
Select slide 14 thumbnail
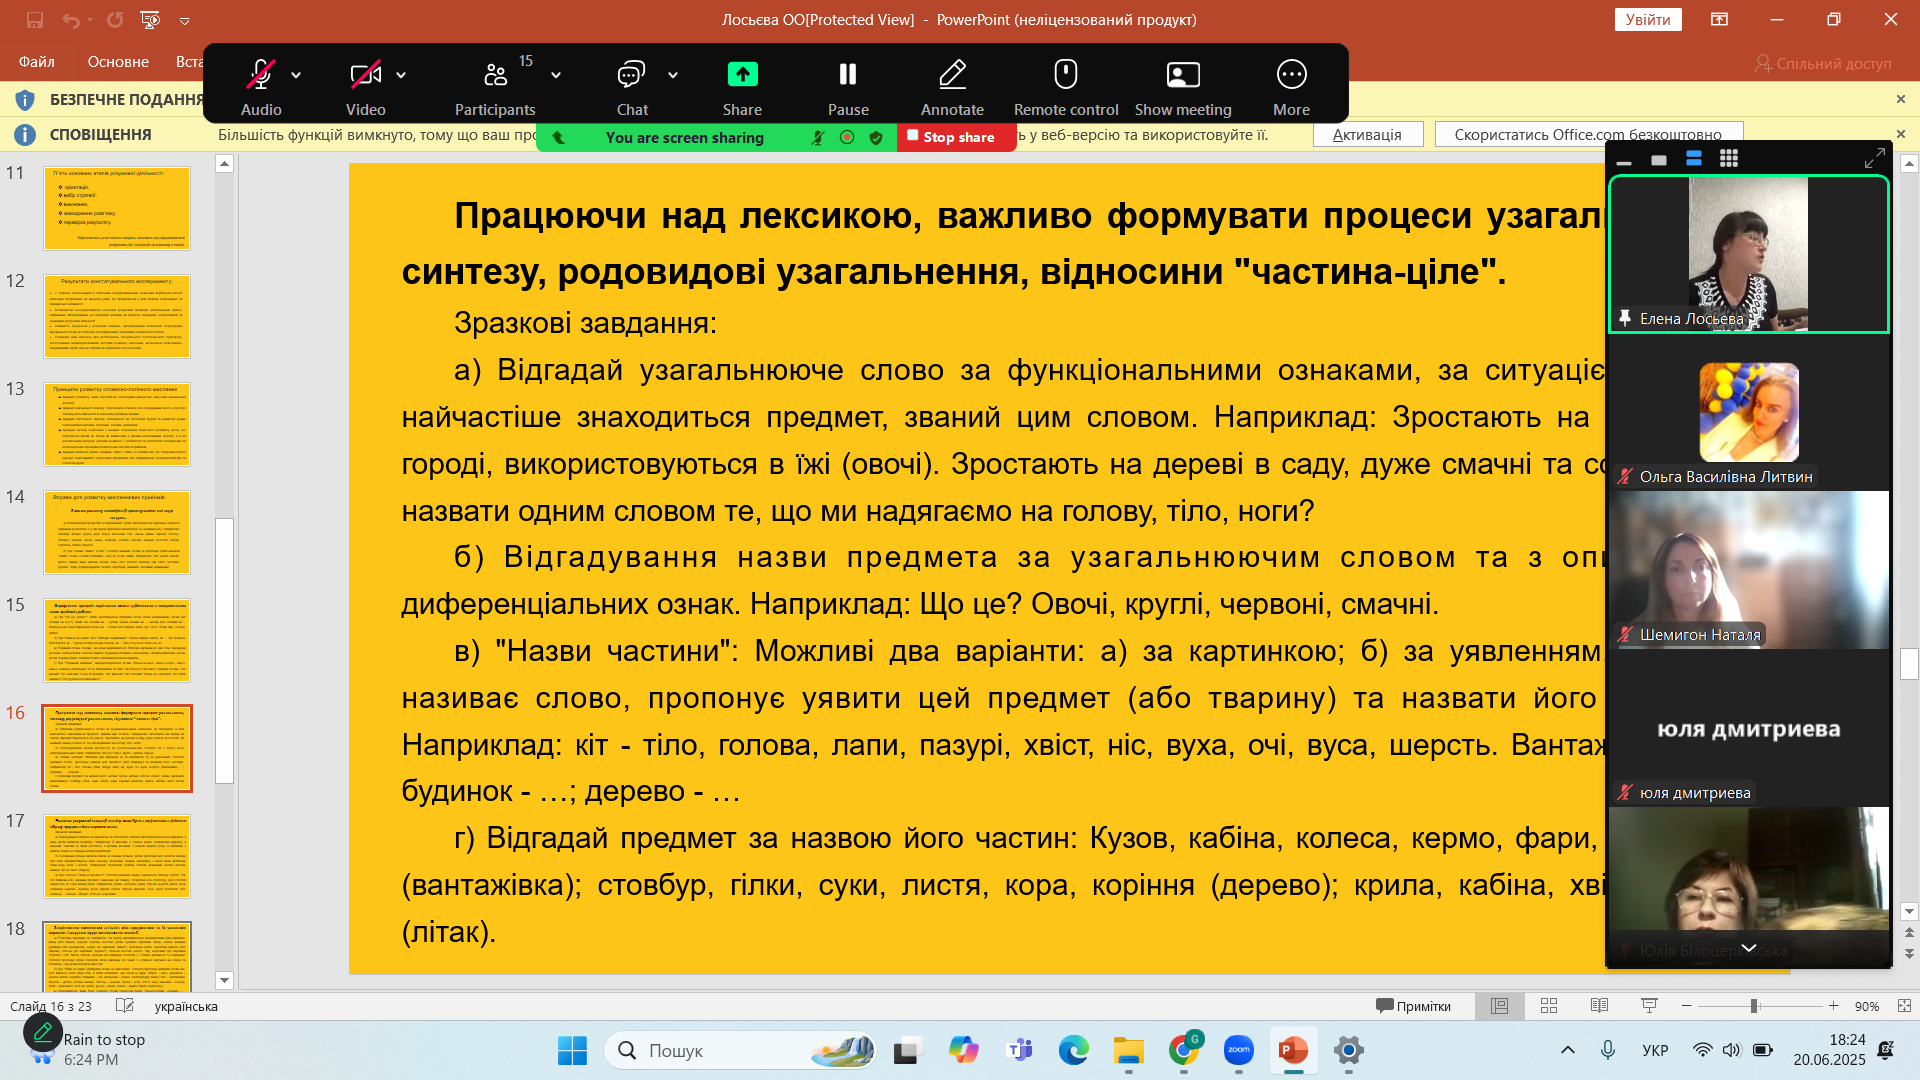click(117, 532)
